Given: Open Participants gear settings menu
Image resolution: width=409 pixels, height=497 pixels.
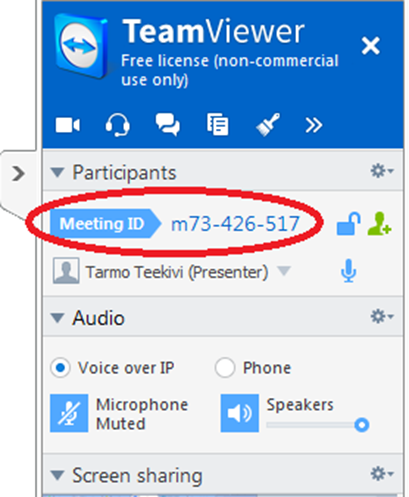Looking at the screenshot, I should pos(382,171).
